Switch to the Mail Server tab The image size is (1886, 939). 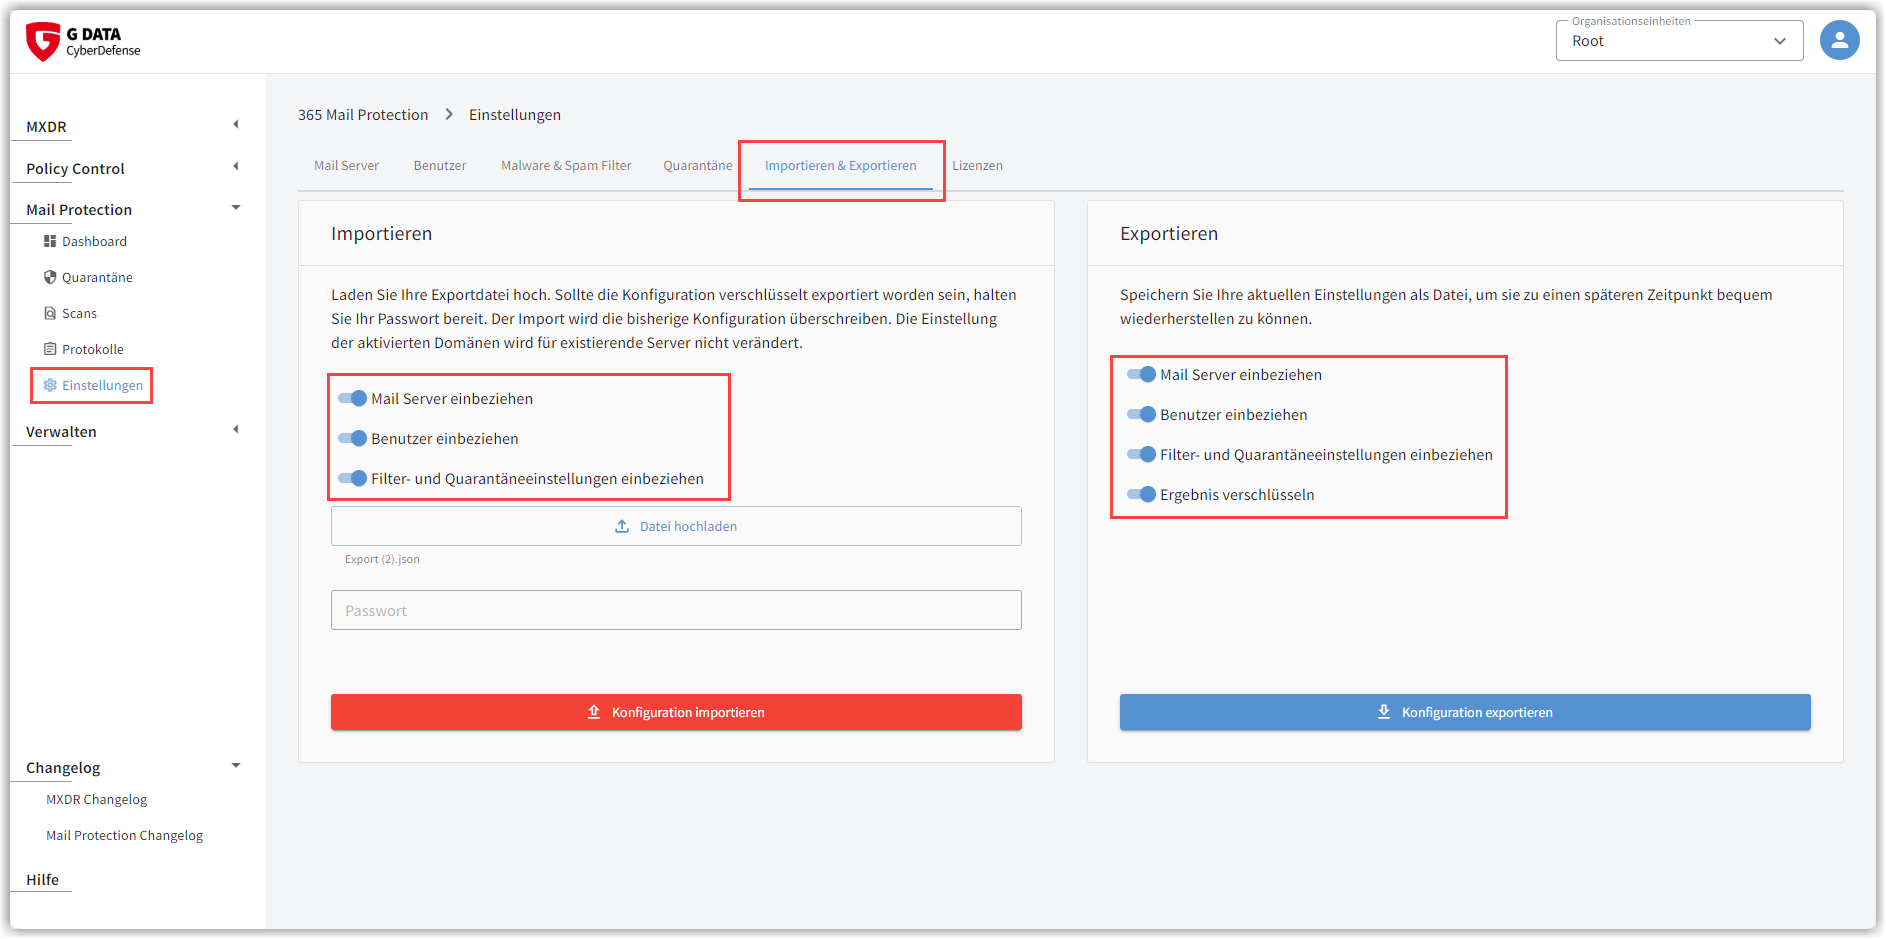(x=346, y=166)
